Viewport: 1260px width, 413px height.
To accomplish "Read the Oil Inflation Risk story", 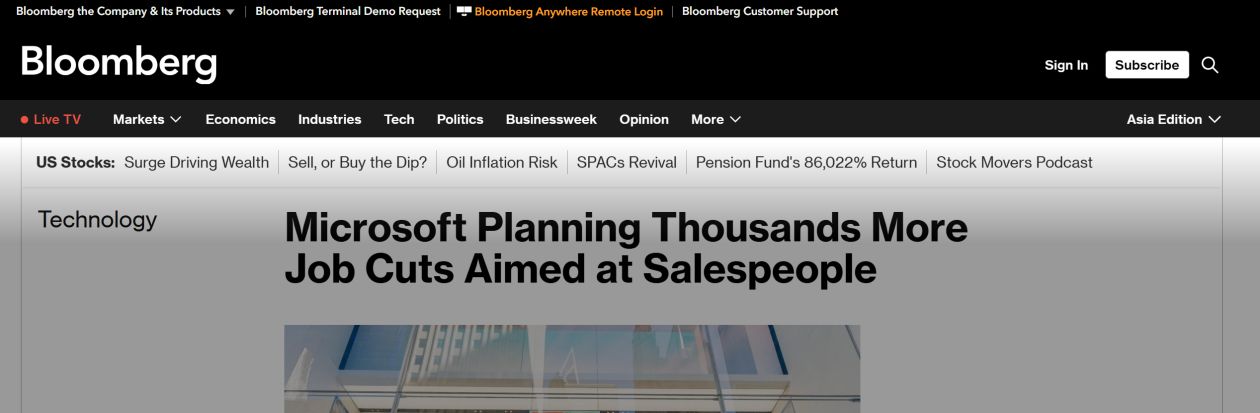I will point(502,162).
